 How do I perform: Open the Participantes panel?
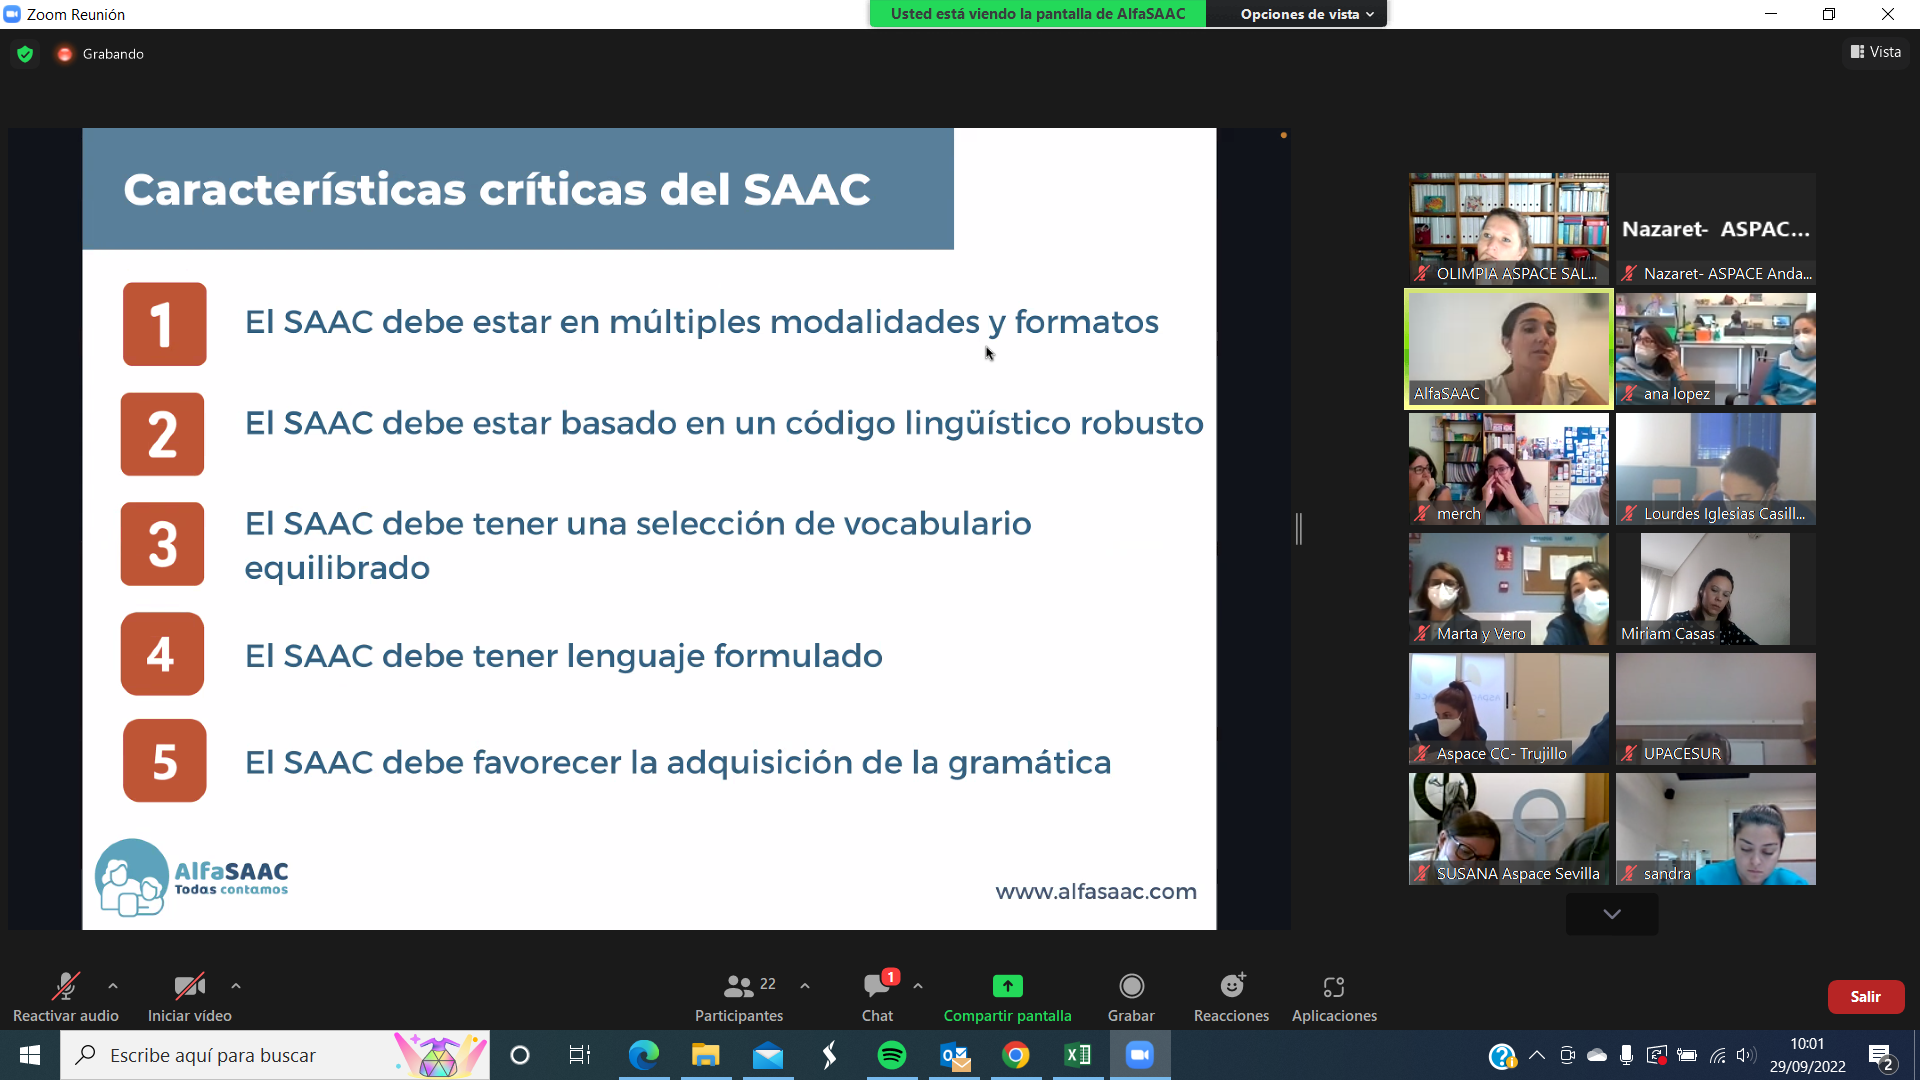738,995
